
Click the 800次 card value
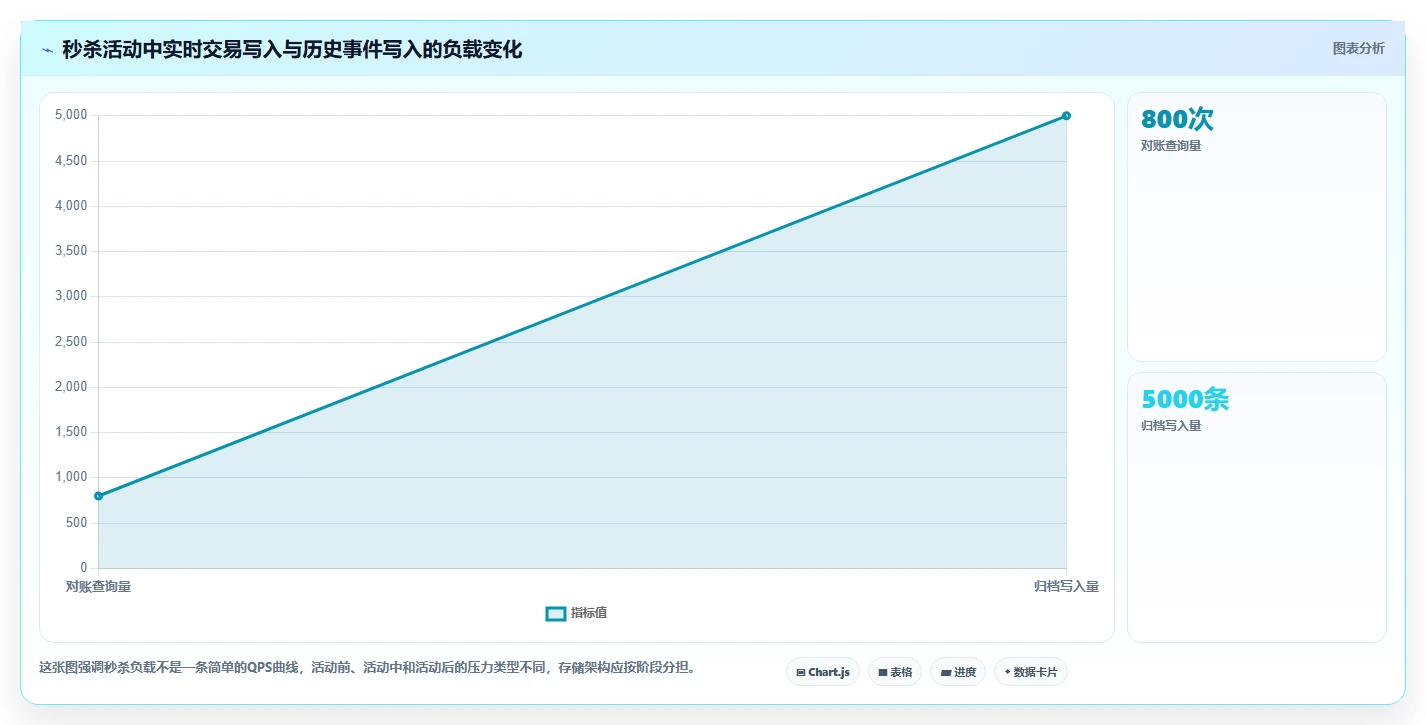1177,119
